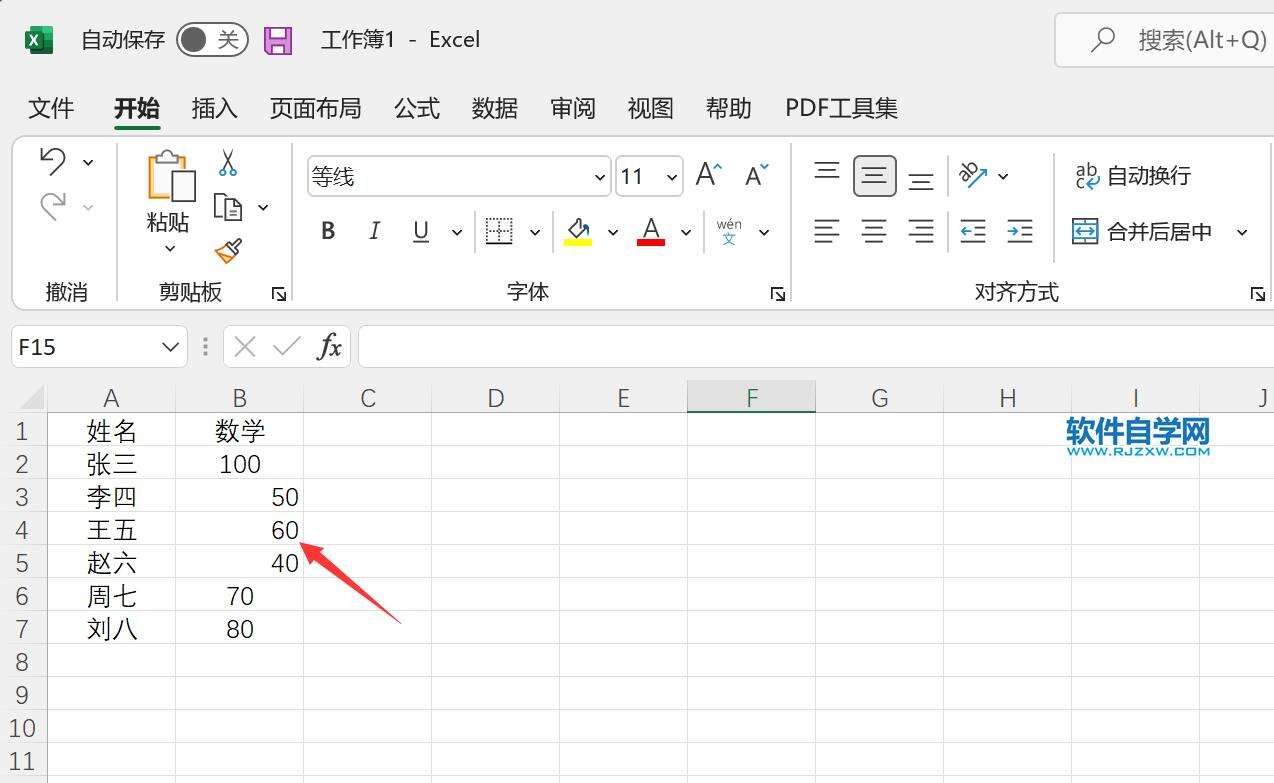The height and width of the screenshot is (783, 1274).
Task: Click the Increase Indent icon
Action: click(x=1019, y=232)
